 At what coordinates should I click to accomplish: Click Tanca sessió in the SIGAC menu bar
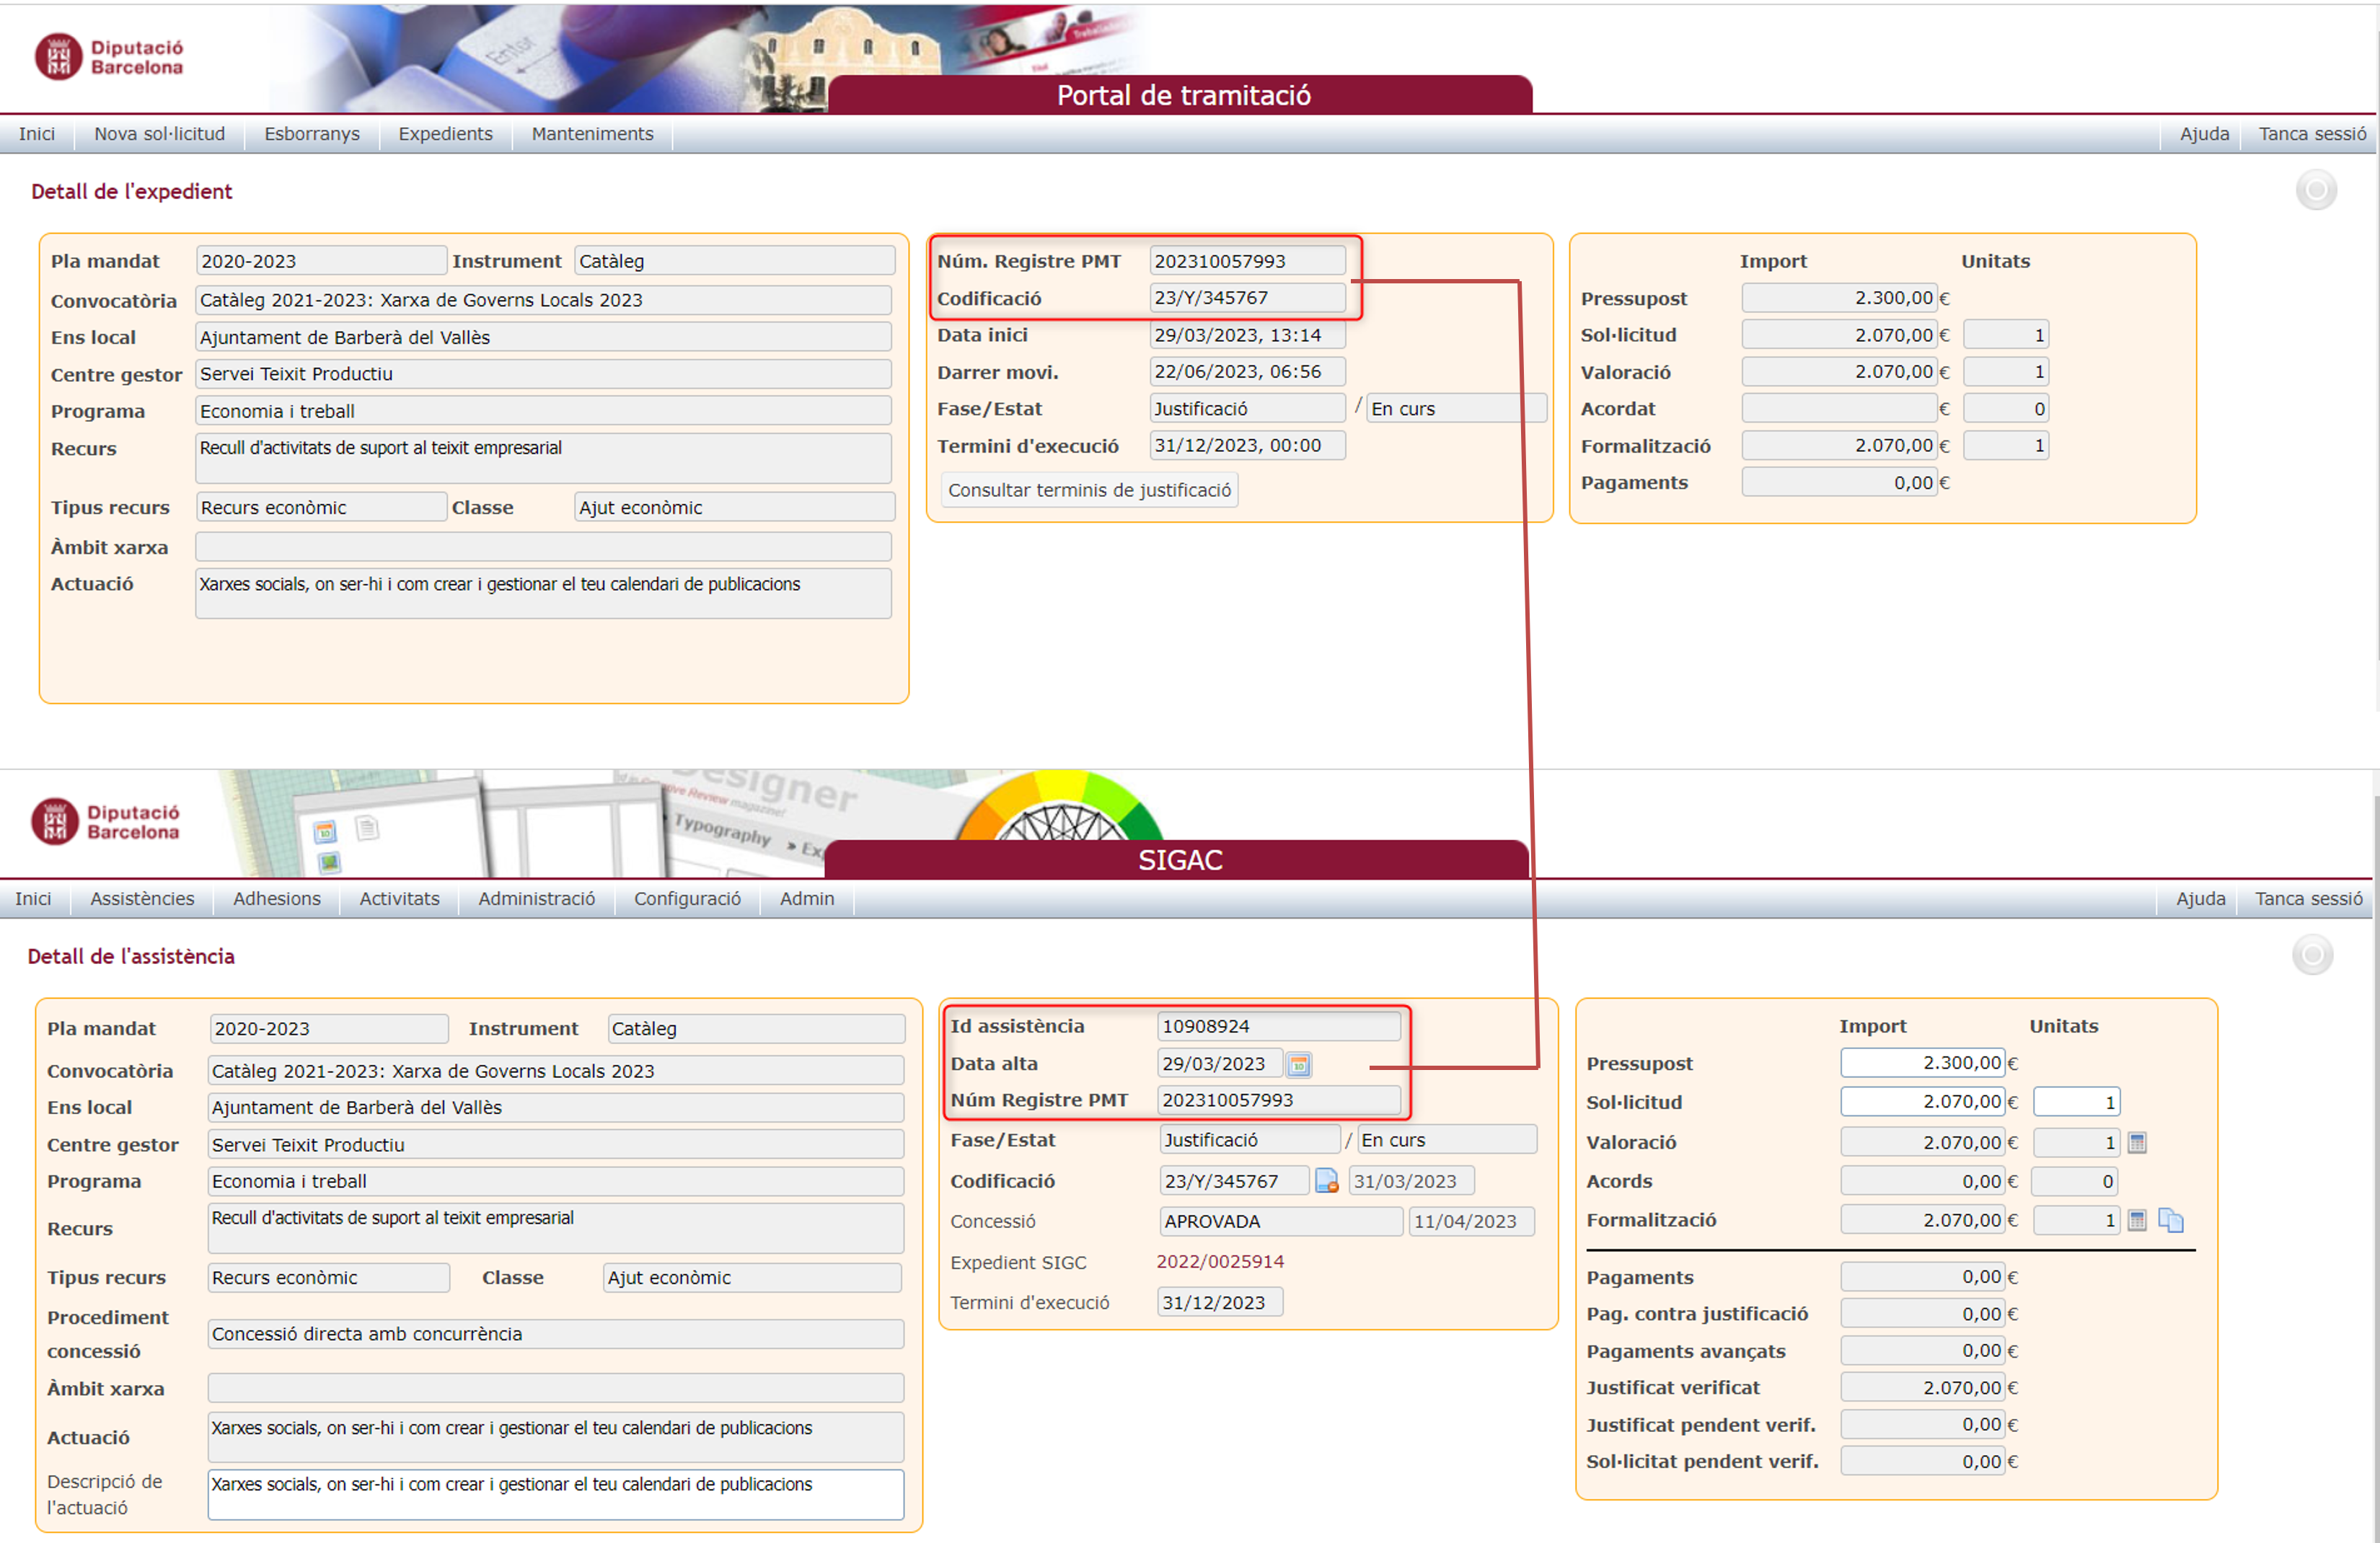(x=2308, y=899)
